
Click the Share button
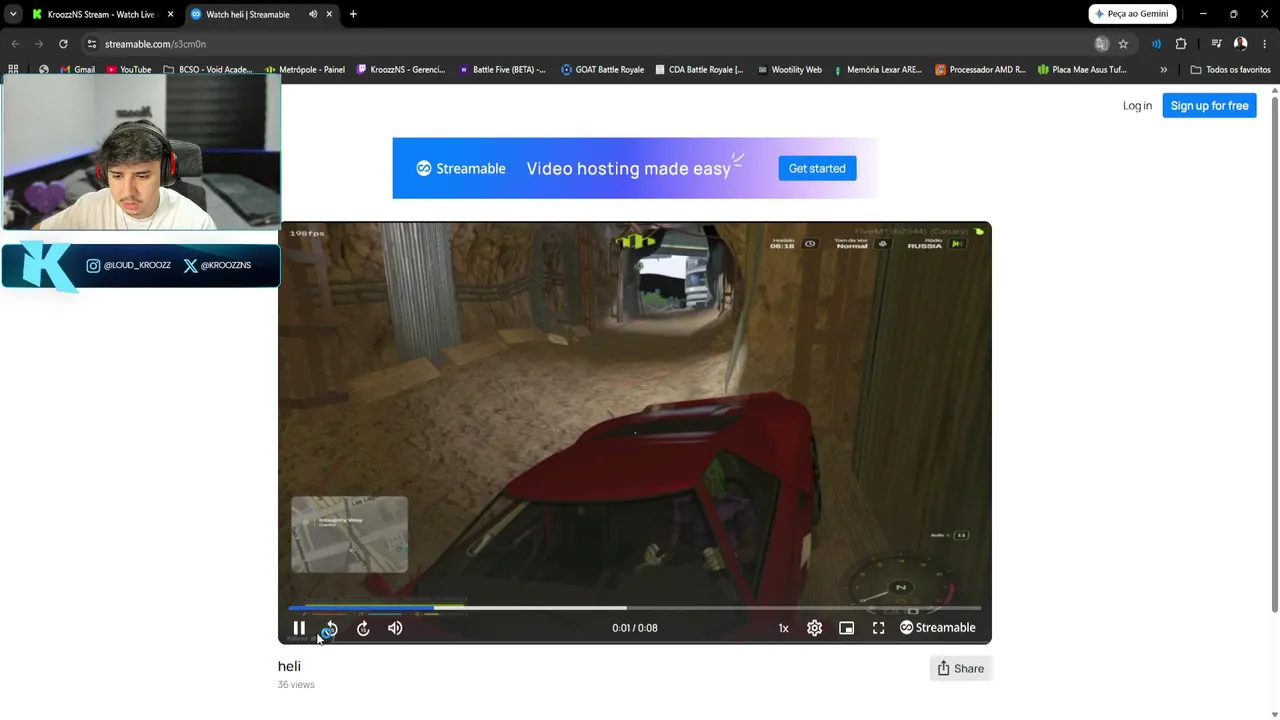pos(960,668)
